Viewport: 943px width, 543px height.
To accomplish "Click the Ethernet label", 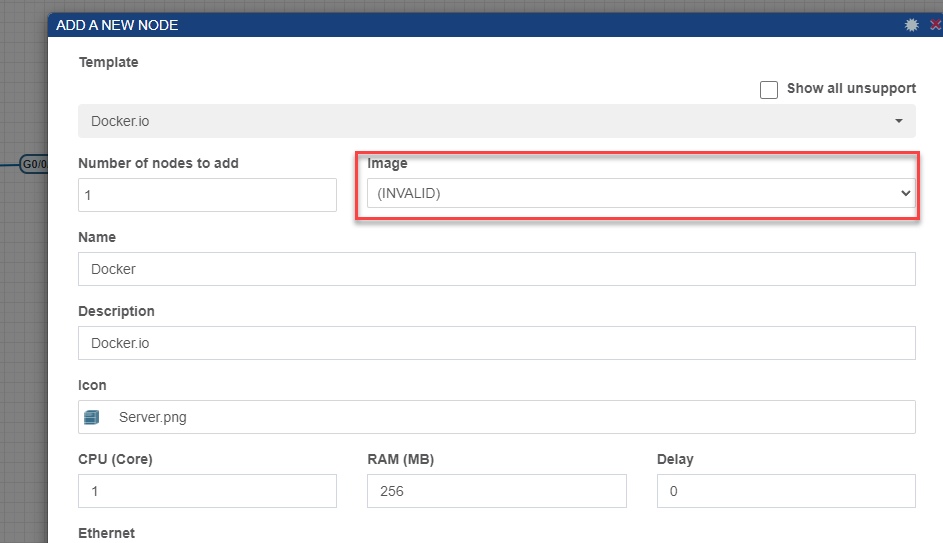I will 106,533.
